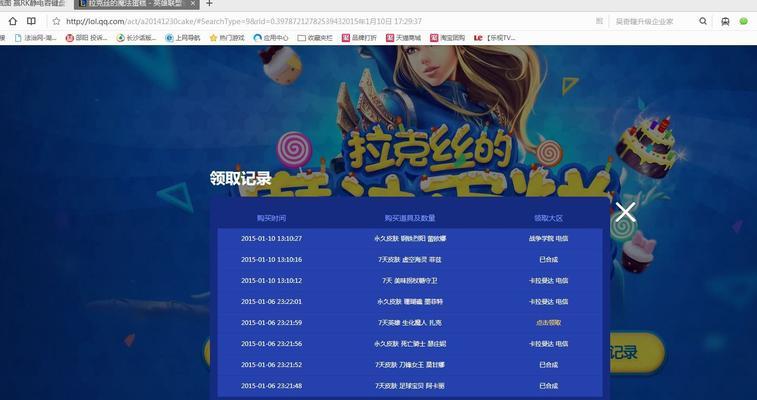Click the star favorite icon in address bar

56,21
